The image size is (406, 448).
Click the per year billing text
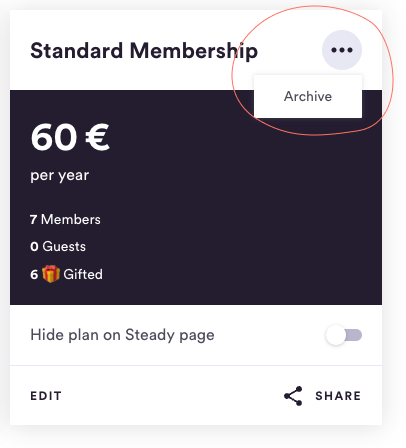[x=60, y=176]
